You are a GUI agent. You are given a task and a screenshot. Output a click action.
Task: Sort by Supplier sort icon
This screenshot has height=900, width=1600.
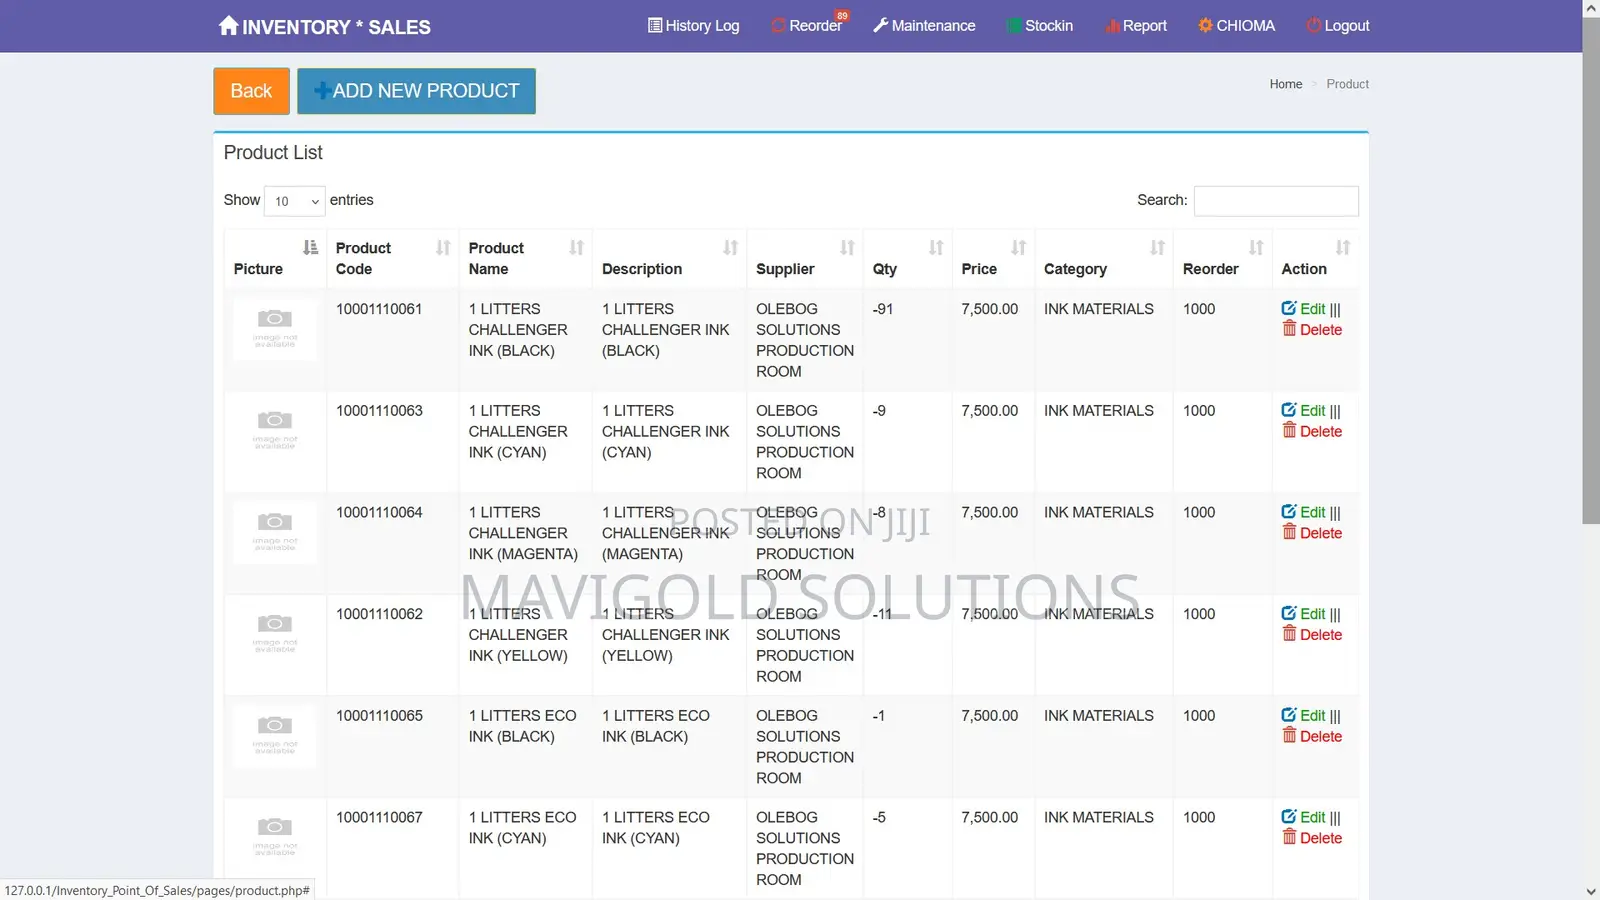[847, 247]
